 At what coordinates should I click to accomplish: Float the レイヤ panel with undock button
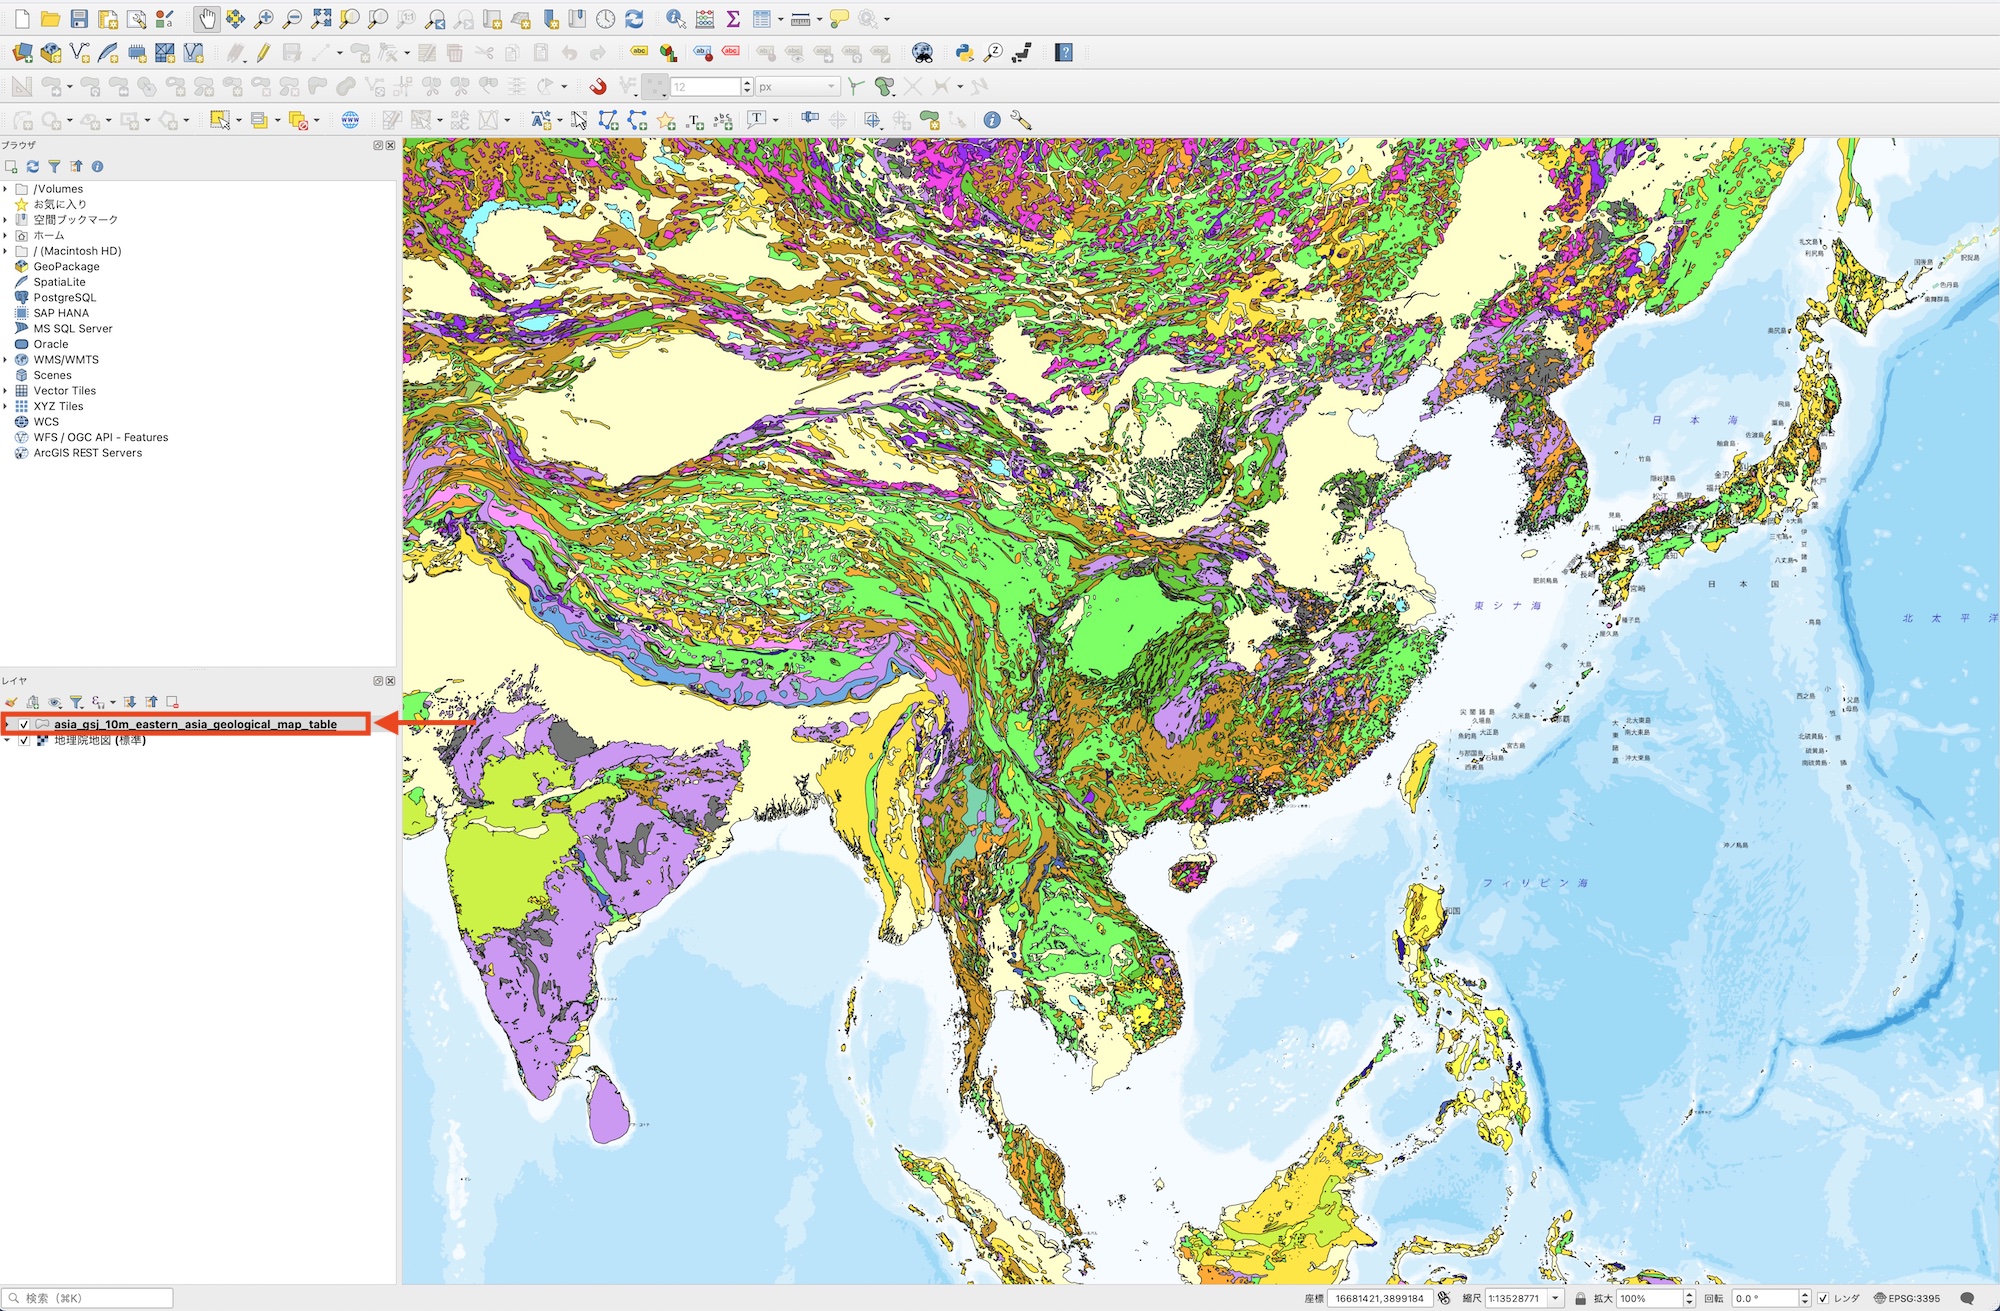tap(379, 681)
